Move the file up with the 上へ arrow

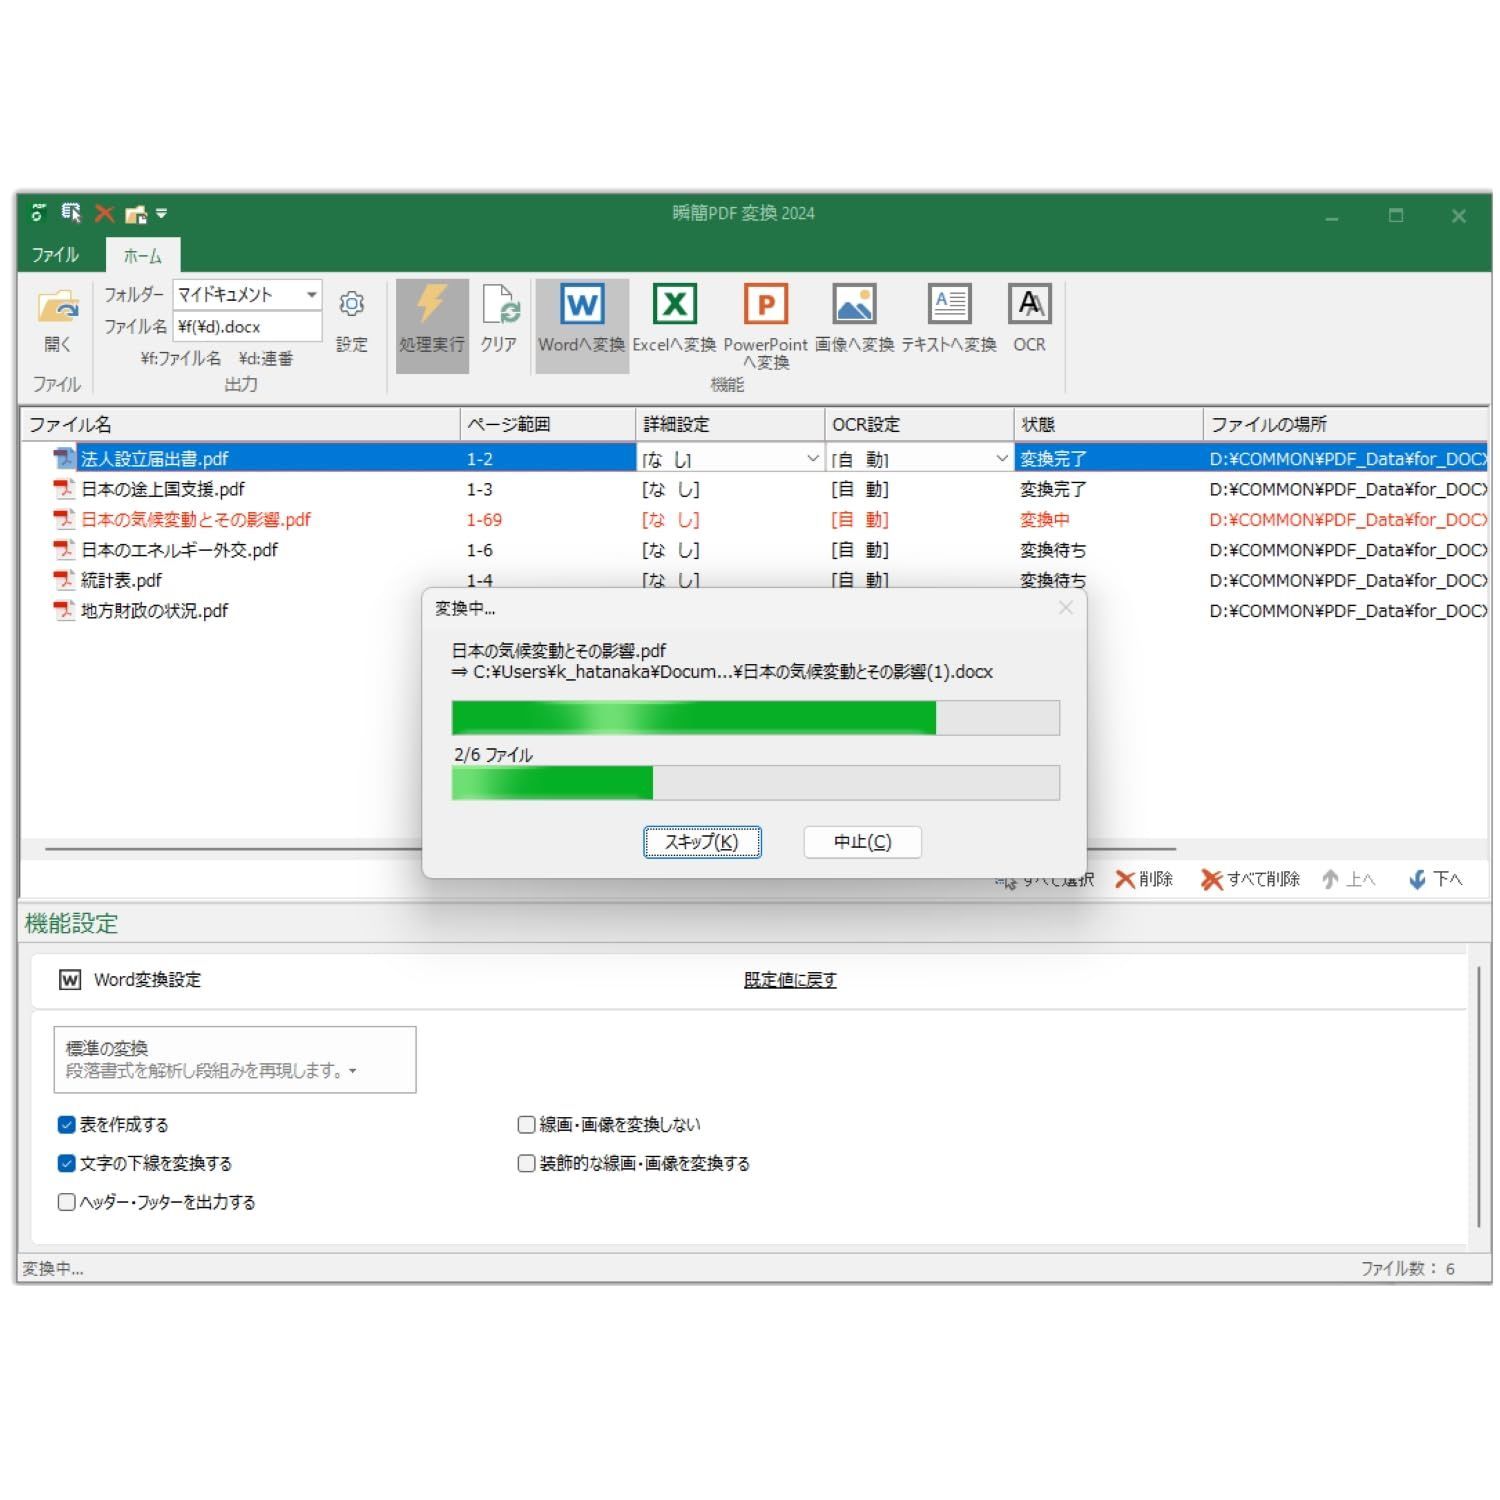1348,879
